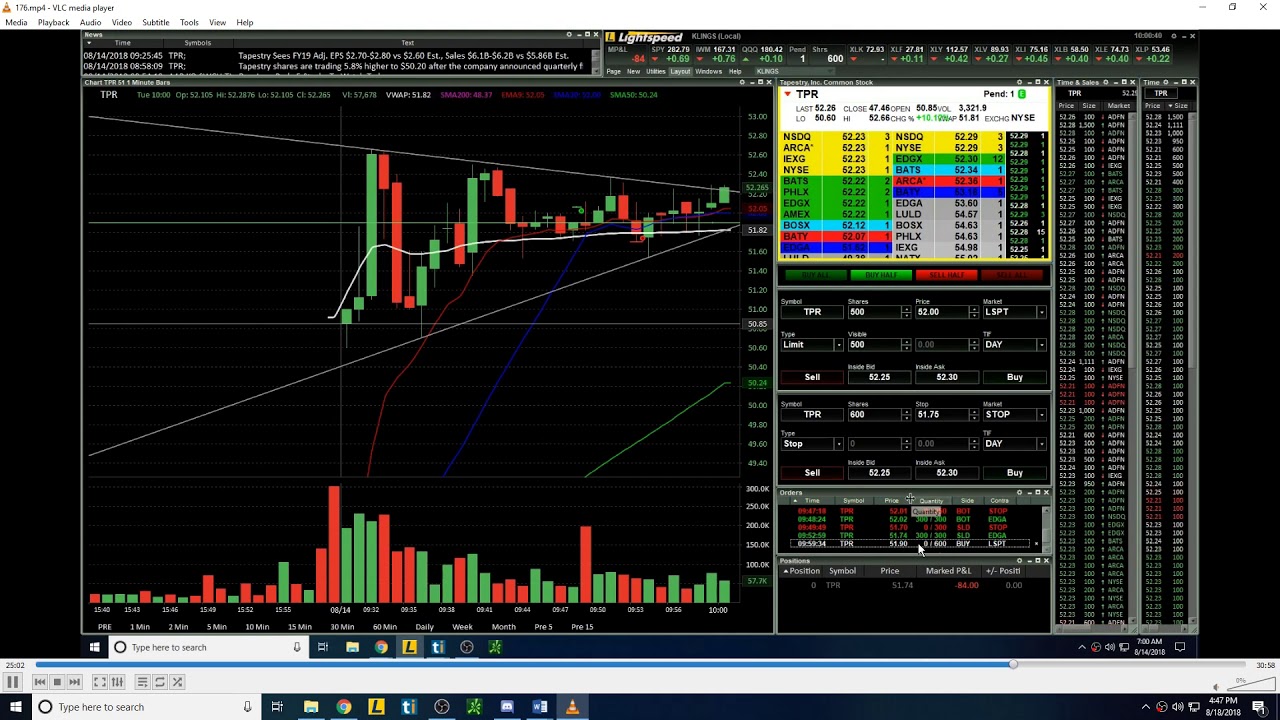Select the 5 Min chart timeframe
This screenshot has height=720, width=1280.
(216, 627)
